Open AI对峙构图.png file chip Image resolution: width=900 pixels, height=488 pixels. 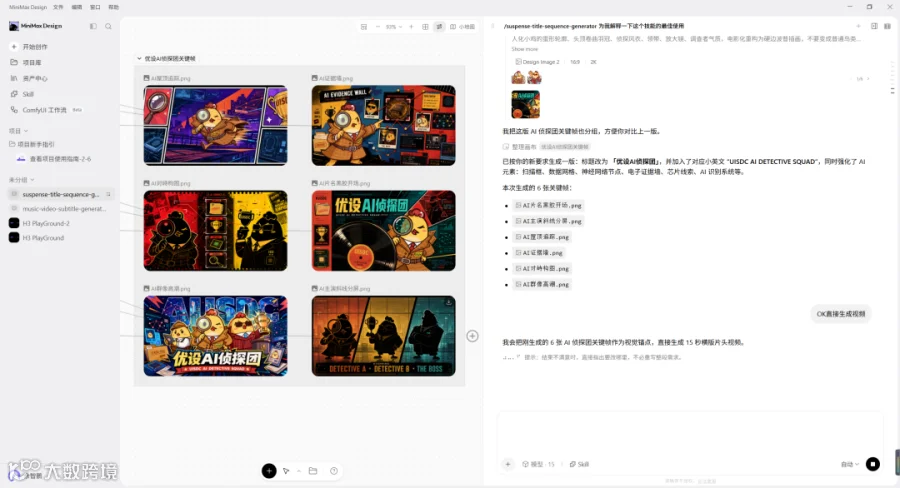pos(542,268)
